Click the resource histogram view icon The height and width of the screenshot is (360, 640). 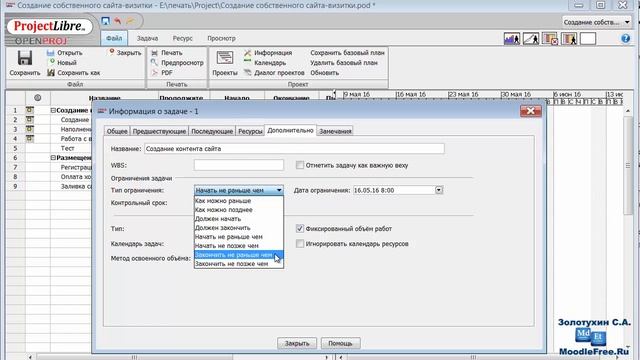512,39
